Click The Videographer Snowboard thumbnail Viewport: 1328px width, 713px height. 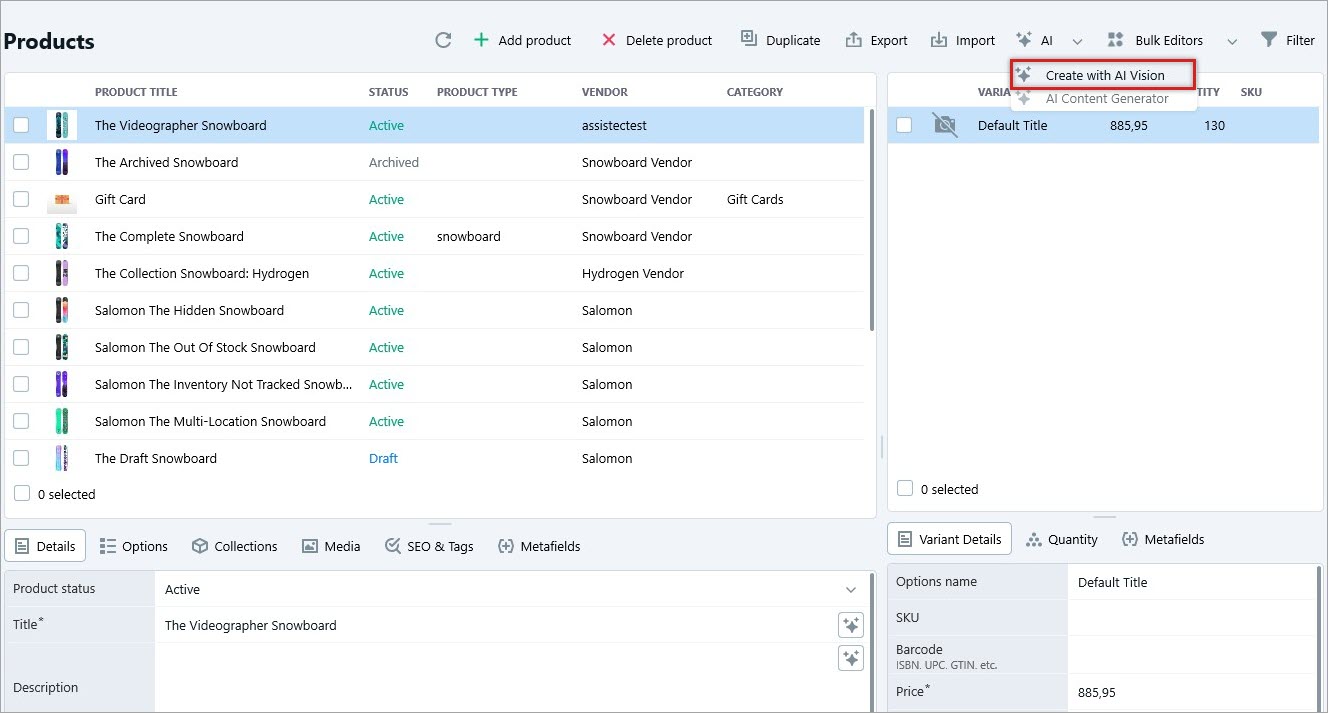coord(62,125)
